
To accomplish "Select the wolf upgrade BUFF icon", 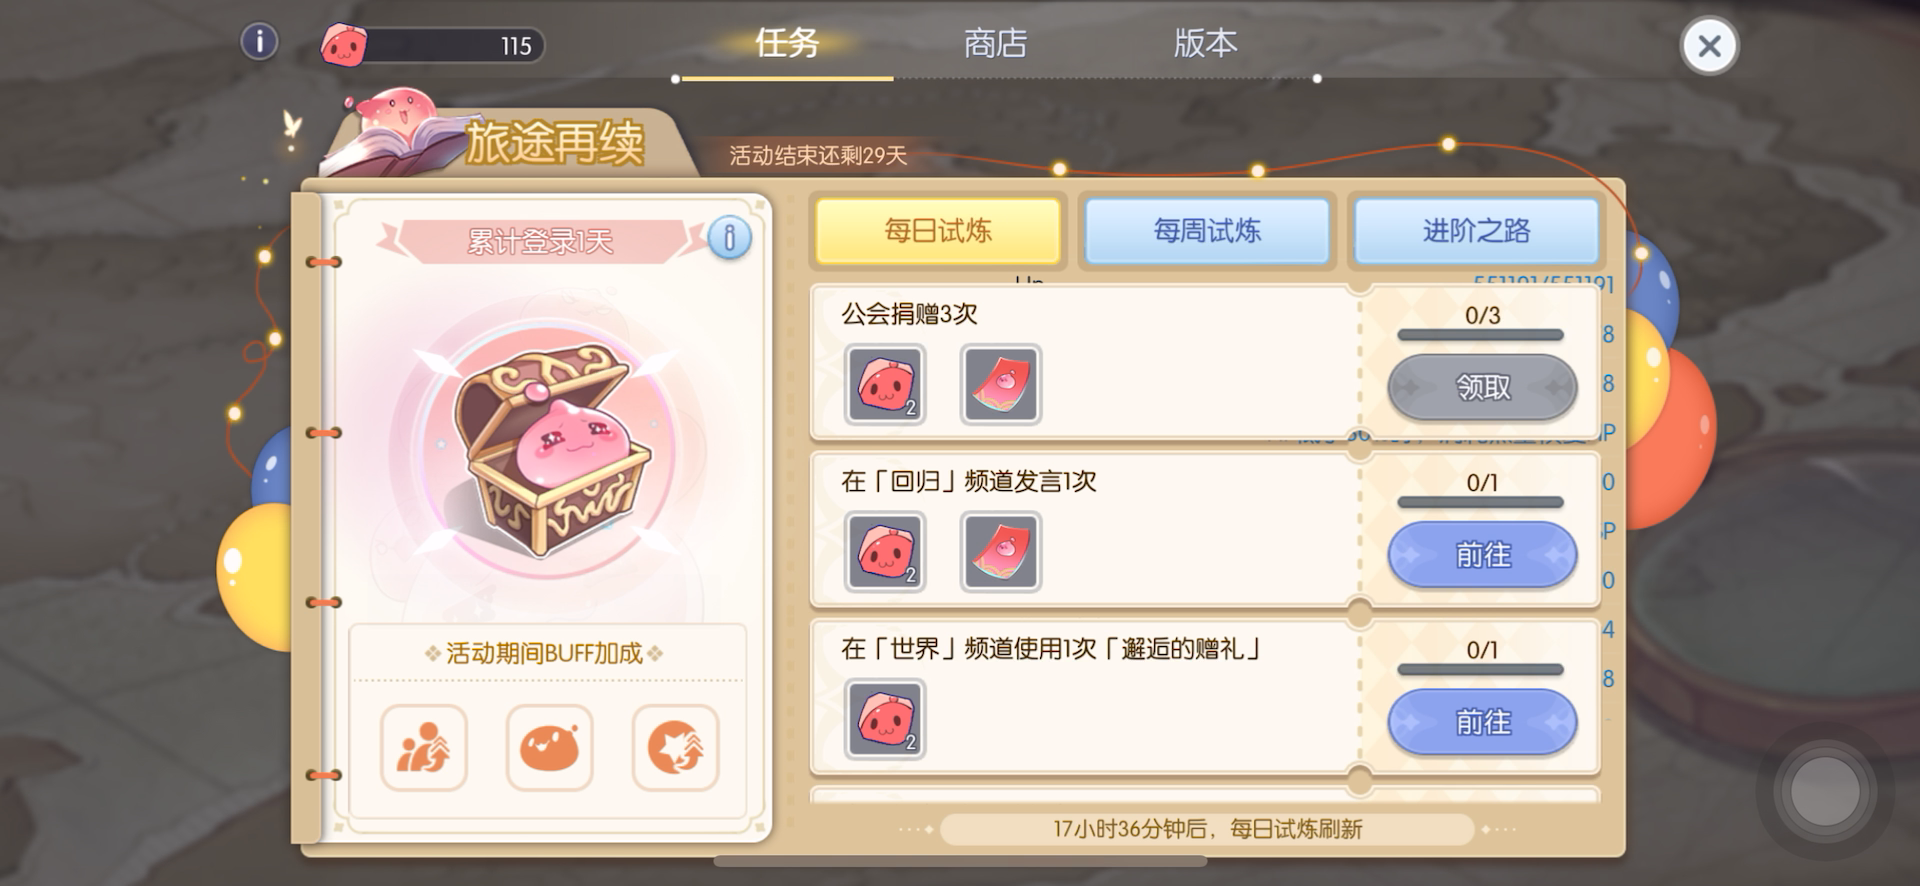I will click(x=676, y=748).
